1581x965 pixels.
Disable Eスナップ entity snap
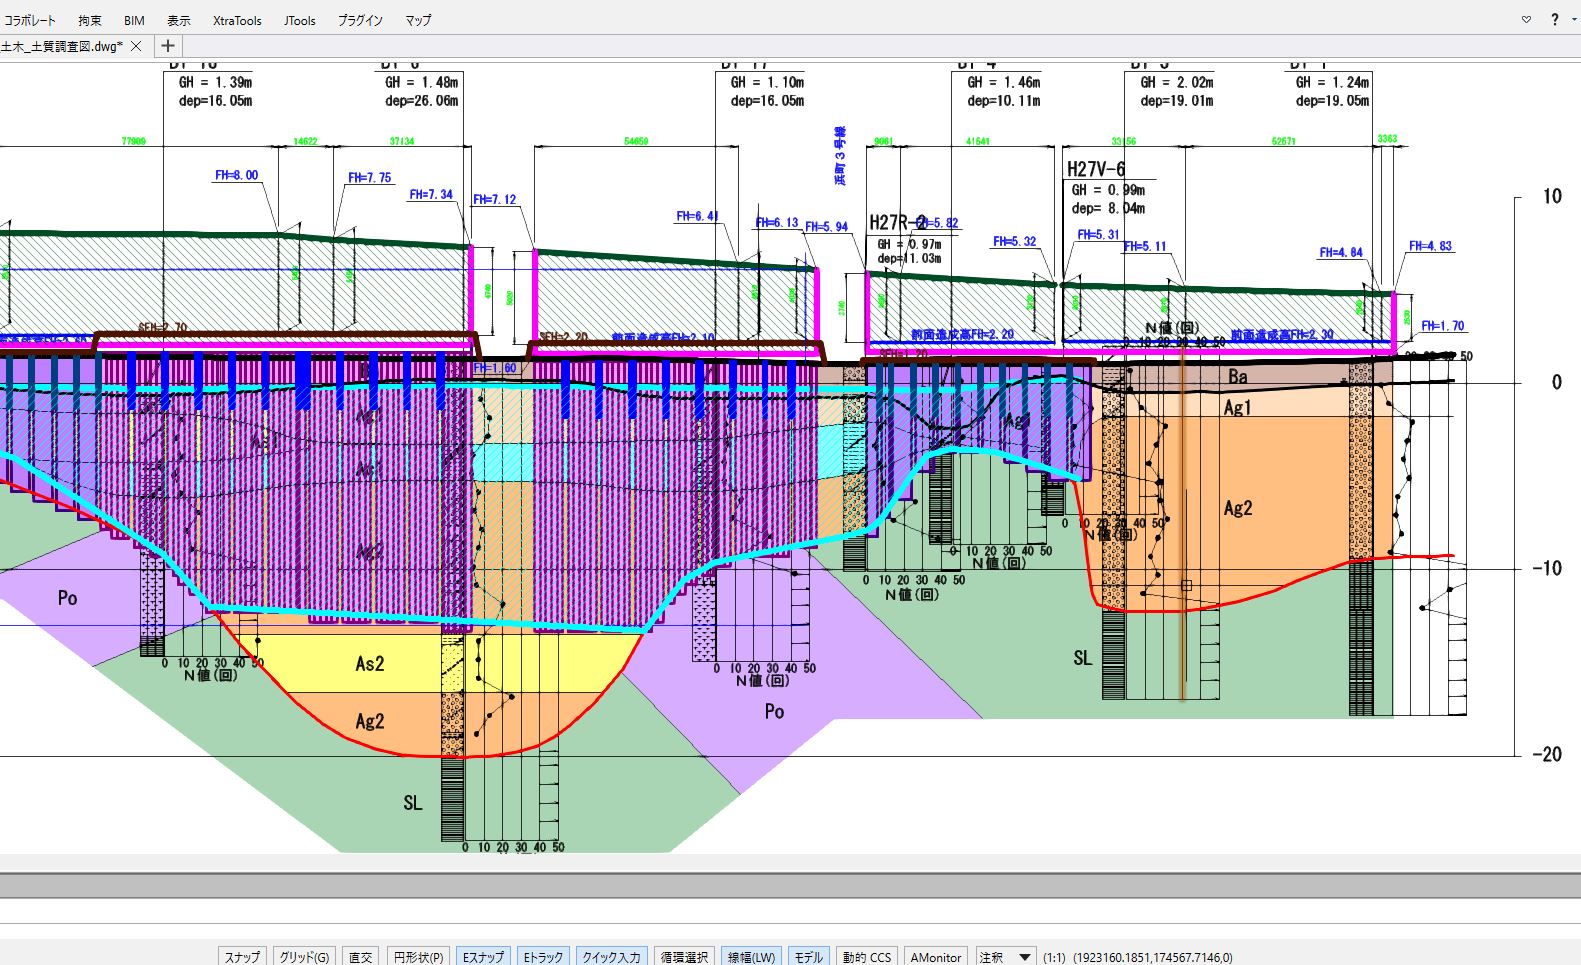coord(483,957)
